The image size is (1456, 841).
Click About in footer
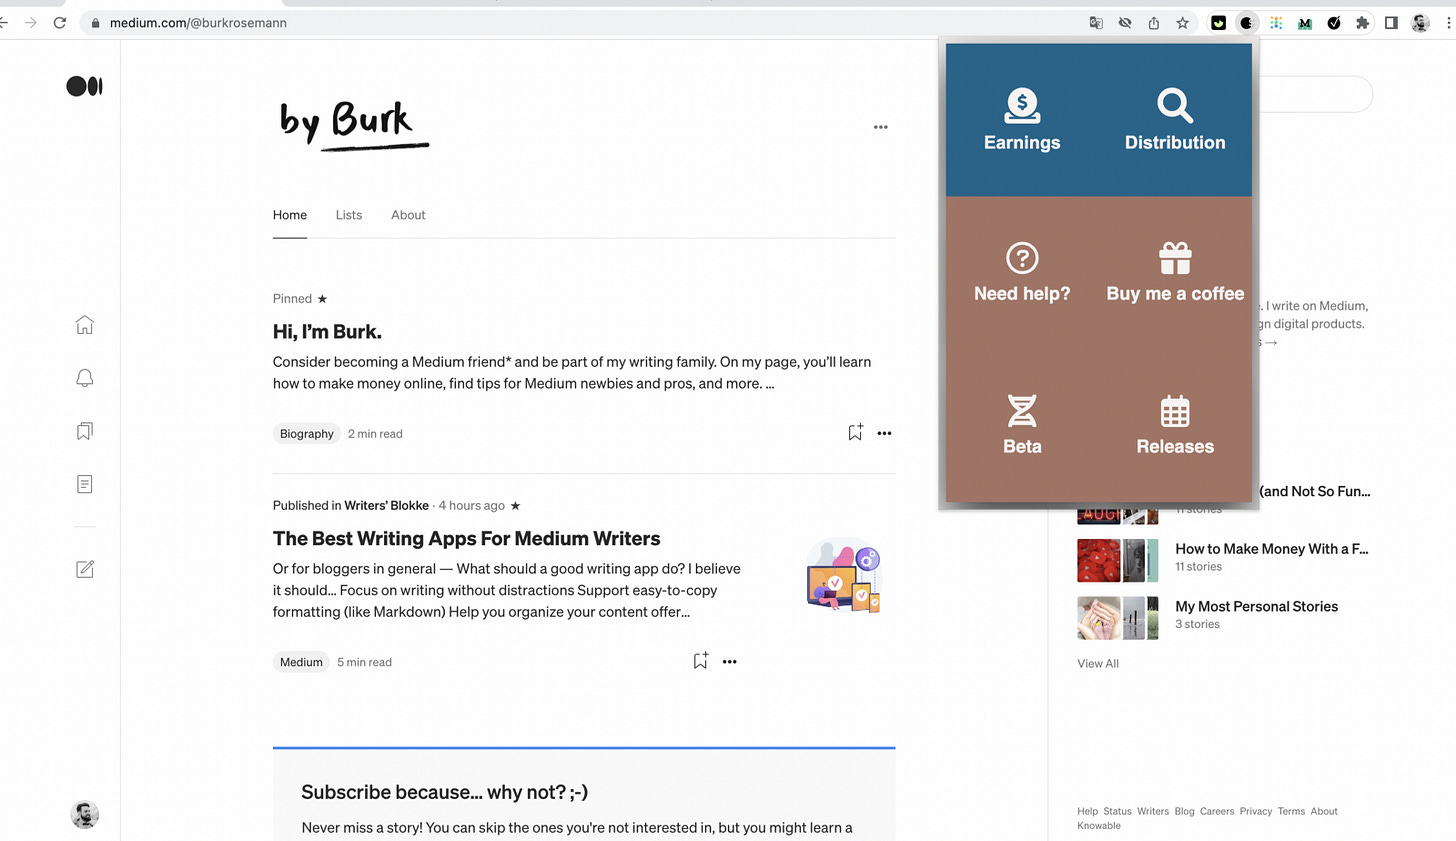pos(1324,811)
